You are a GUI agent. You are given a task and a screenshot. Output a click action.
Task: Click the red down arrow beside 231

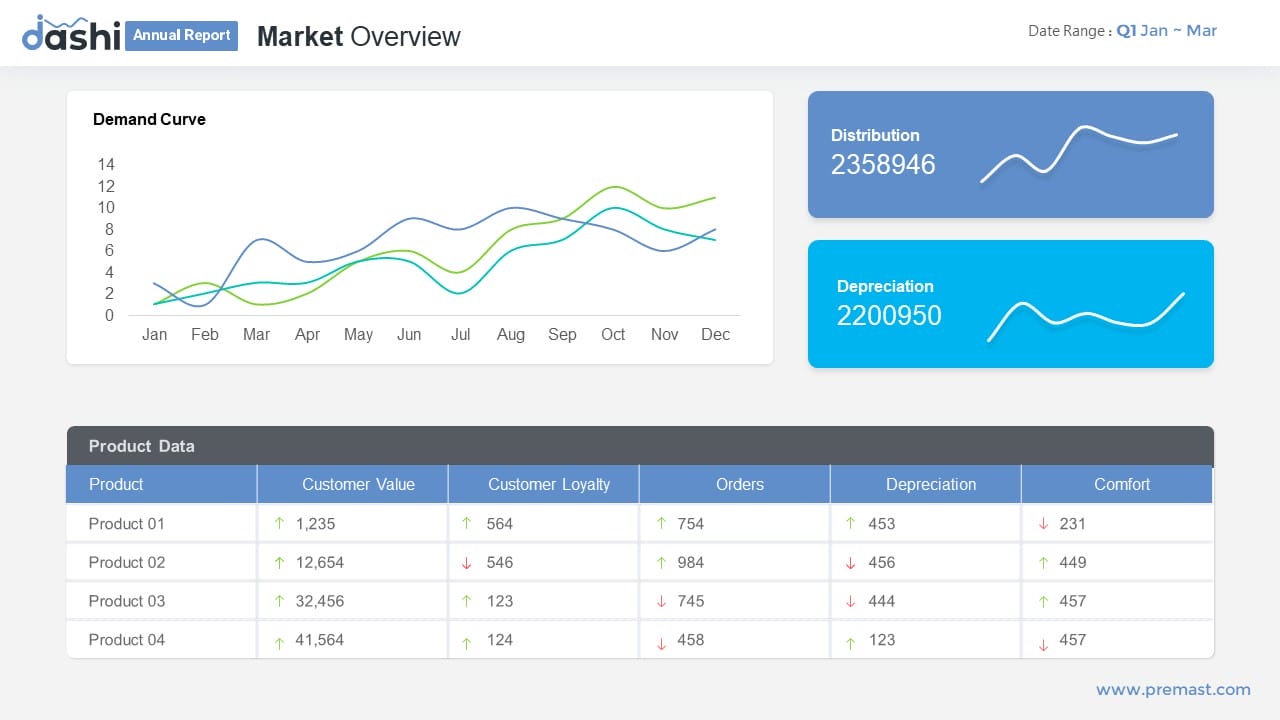(x=1043, y=524)
